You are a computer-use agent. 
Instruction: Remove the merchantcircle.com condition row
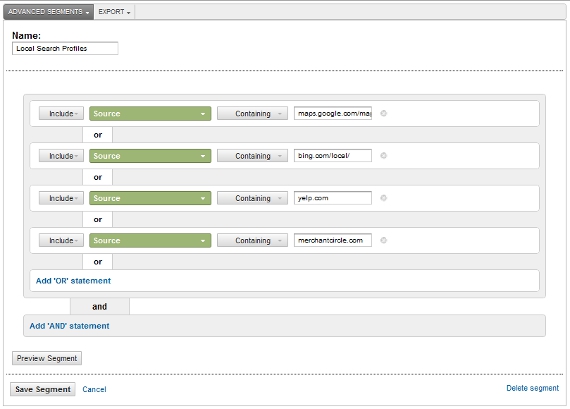coord(384,240)
